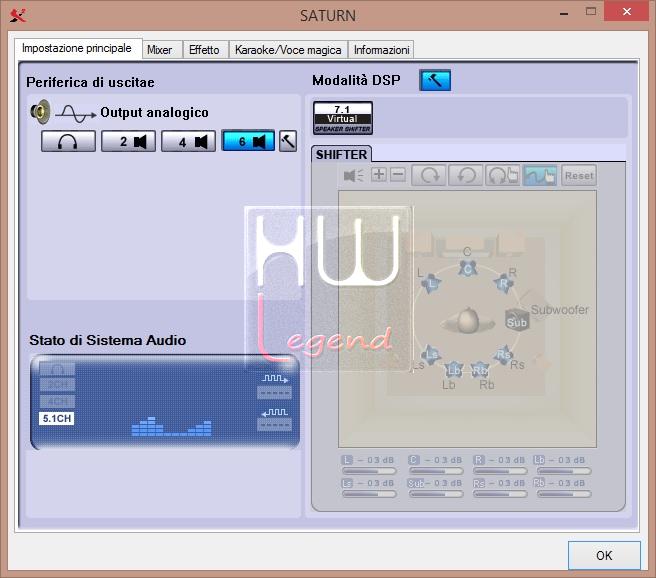Click the SATURN app icon in title bar
656x578 pixels.
pyautogui.click(x=18, y=15)
